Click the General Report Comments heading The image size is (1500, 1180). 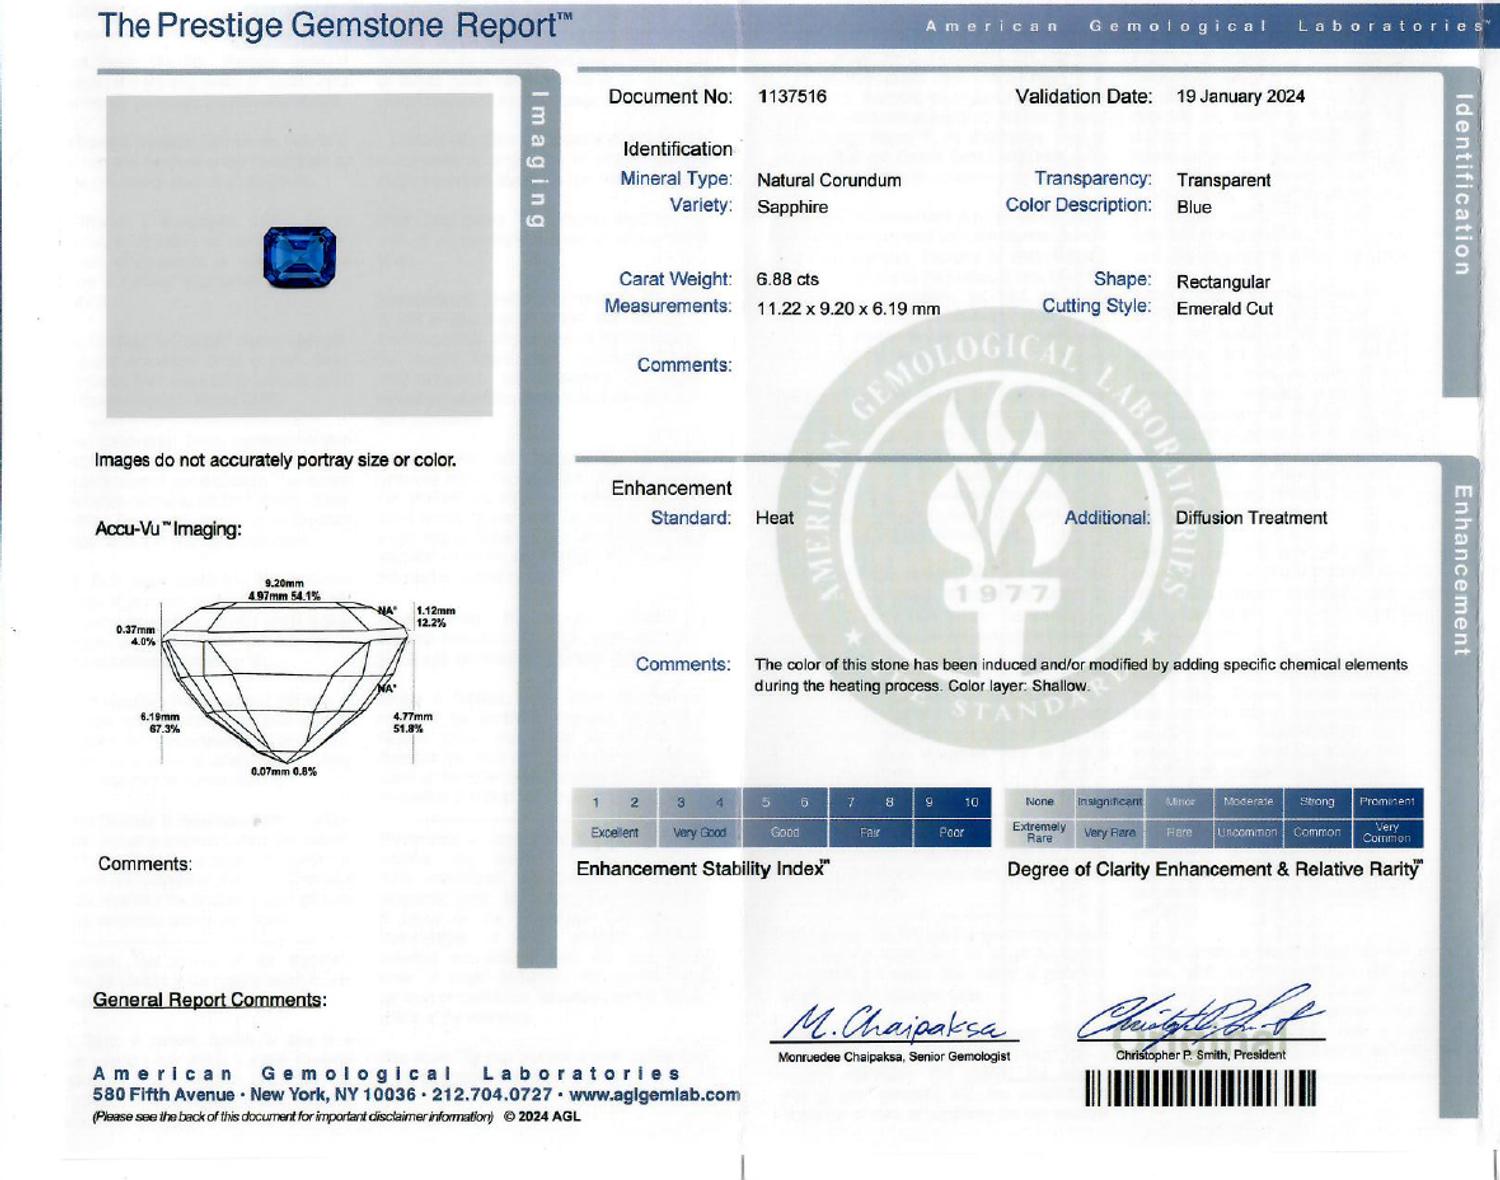click(209, 1000)
